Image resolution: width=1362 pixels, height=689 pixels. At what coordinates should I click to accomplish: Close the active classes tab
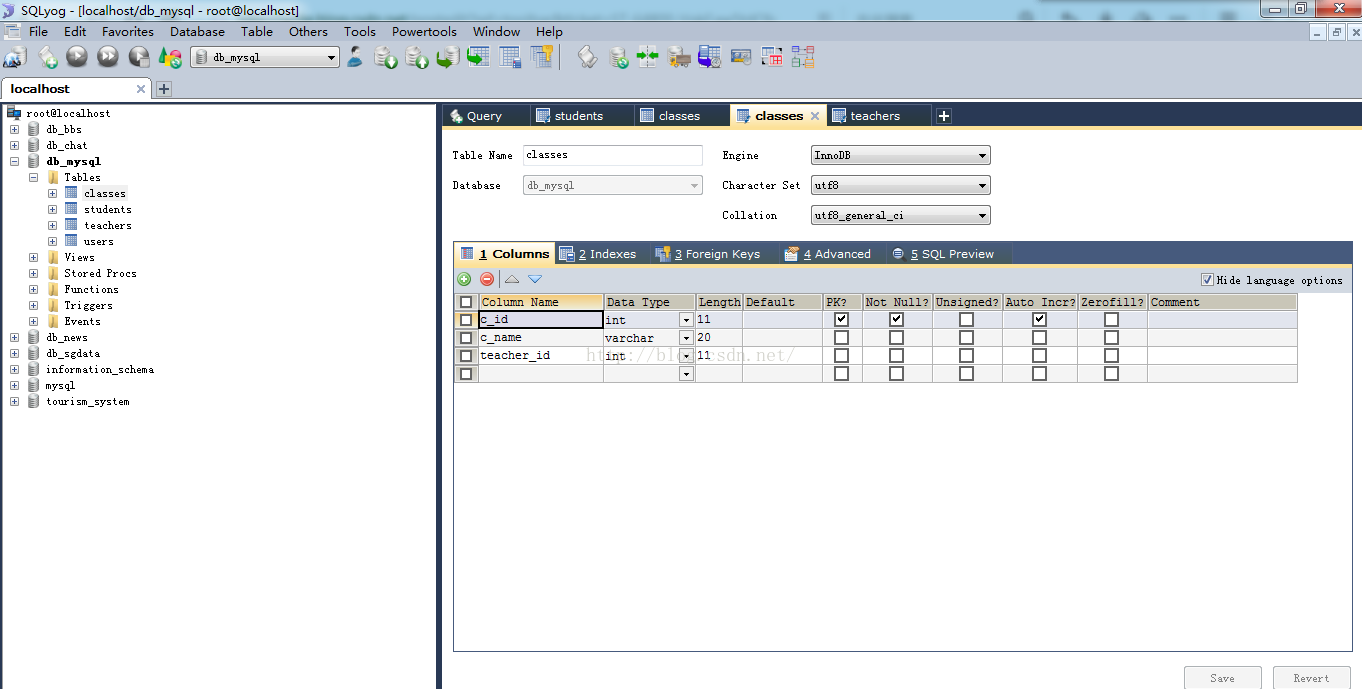[x=815, y=116]
